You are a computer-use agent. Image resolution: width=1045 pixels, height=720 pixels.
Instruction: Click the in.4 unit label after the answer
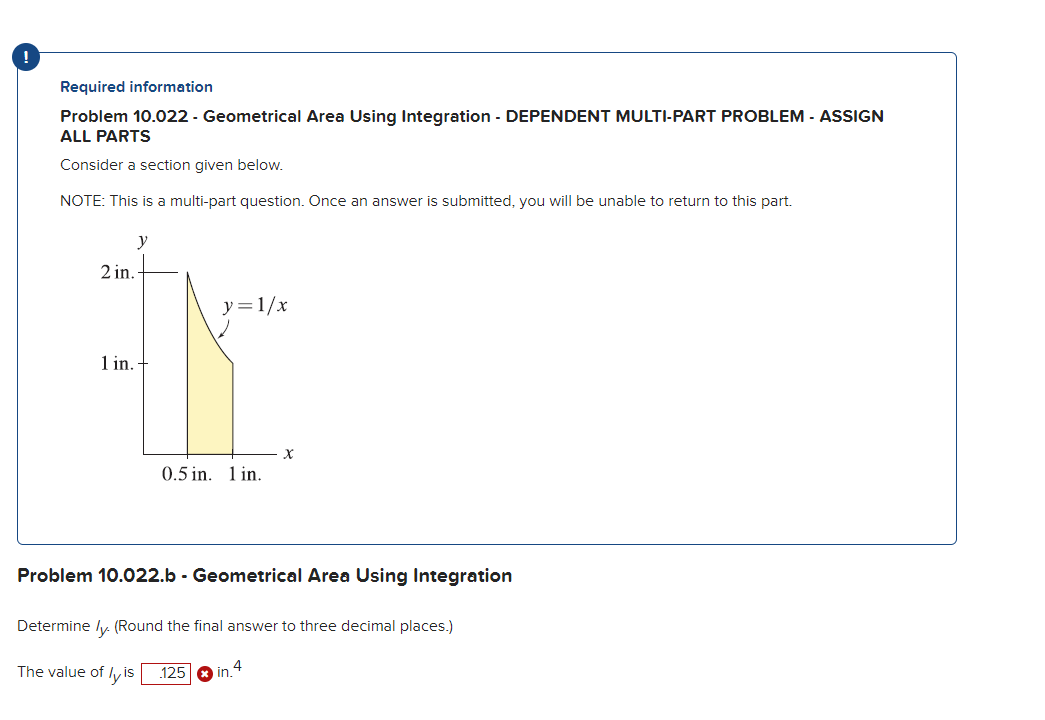(x=224, y=672)
